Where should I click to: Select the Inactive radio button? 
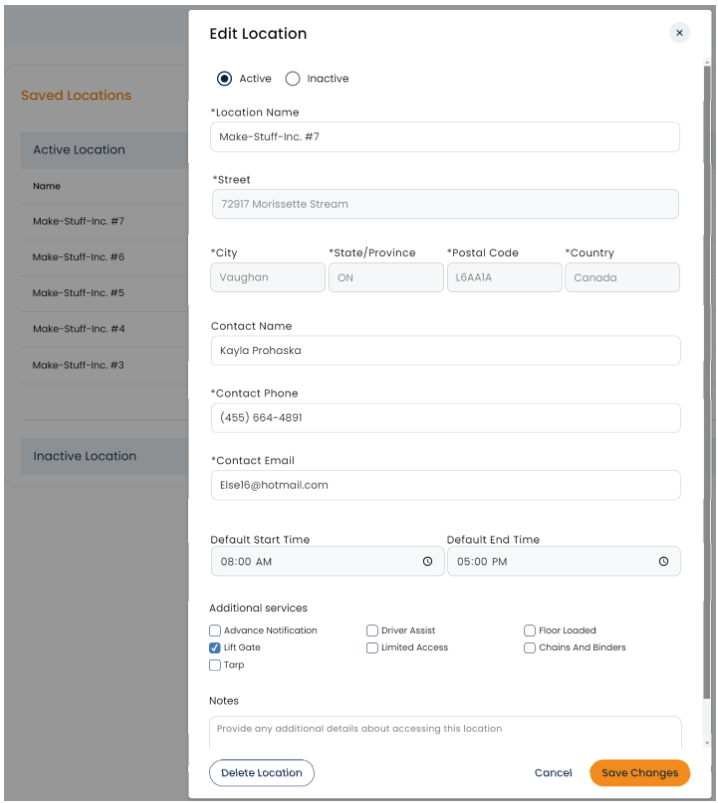point(293,78)
